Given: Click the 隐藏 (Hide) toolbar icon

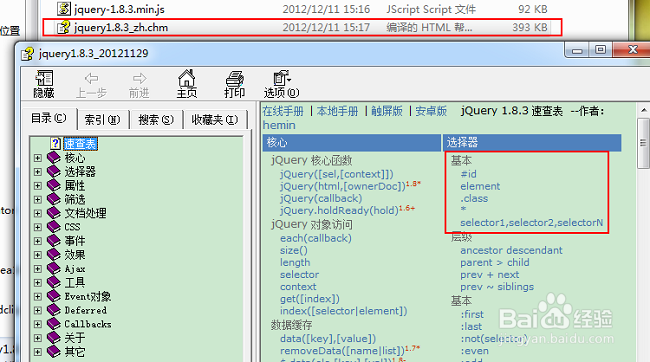Looking at the screenshot, I should [44, 84].
